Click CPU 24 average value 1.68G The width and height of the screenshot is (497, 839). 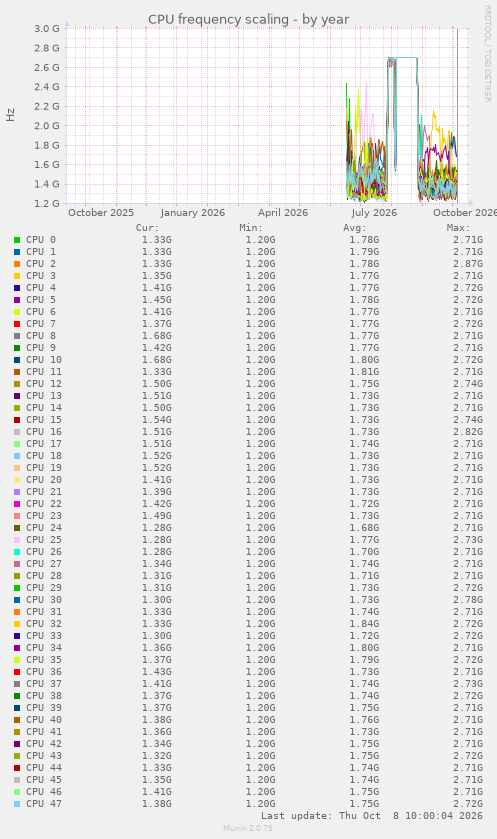[x=364, y=528]
